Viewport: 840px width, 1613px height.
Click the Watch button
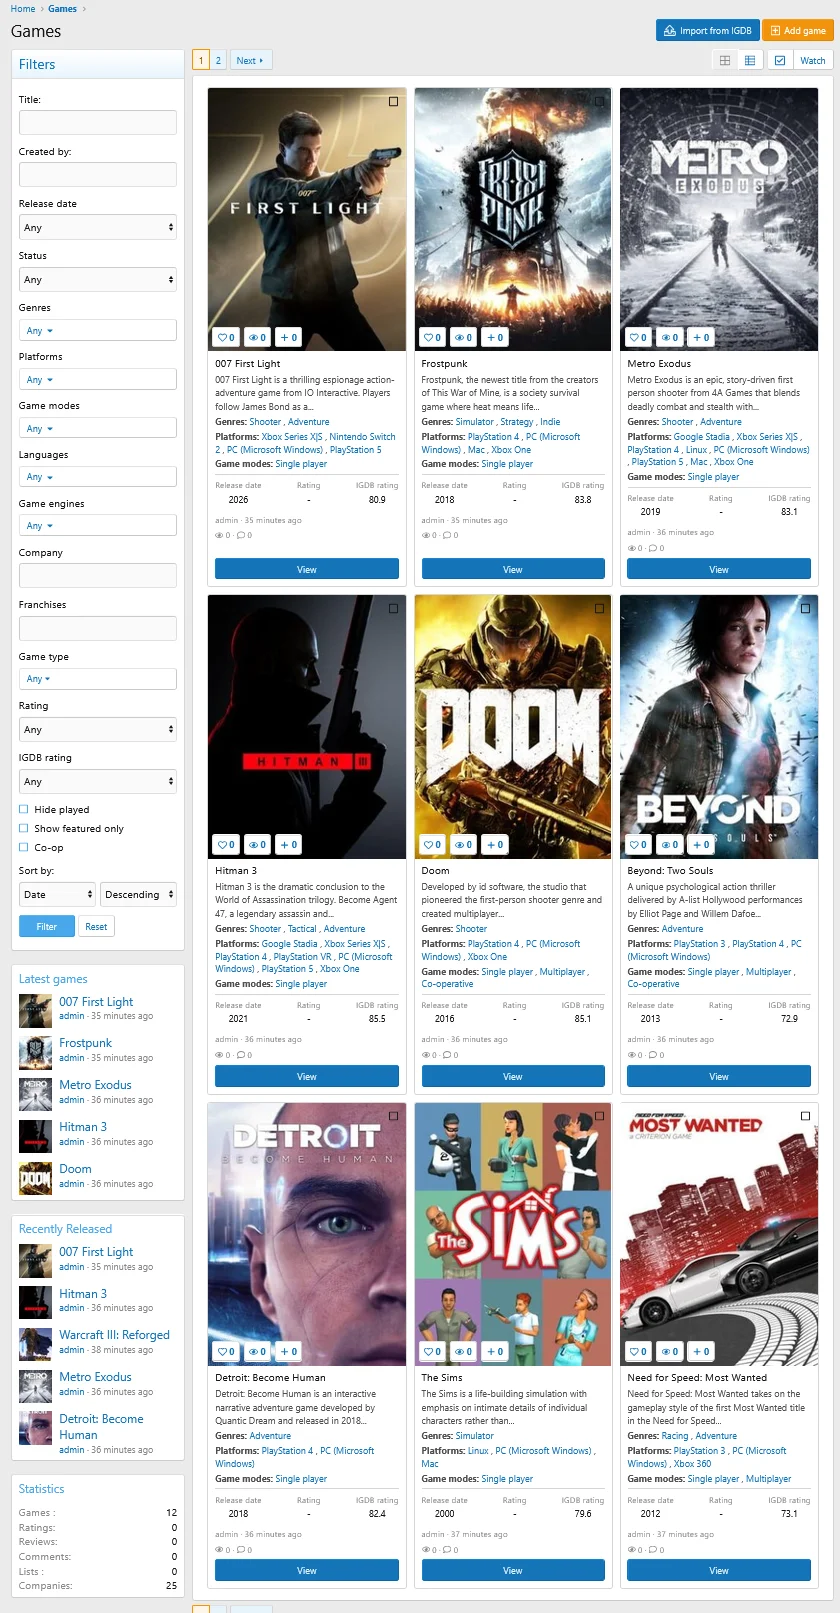point(813,60)
